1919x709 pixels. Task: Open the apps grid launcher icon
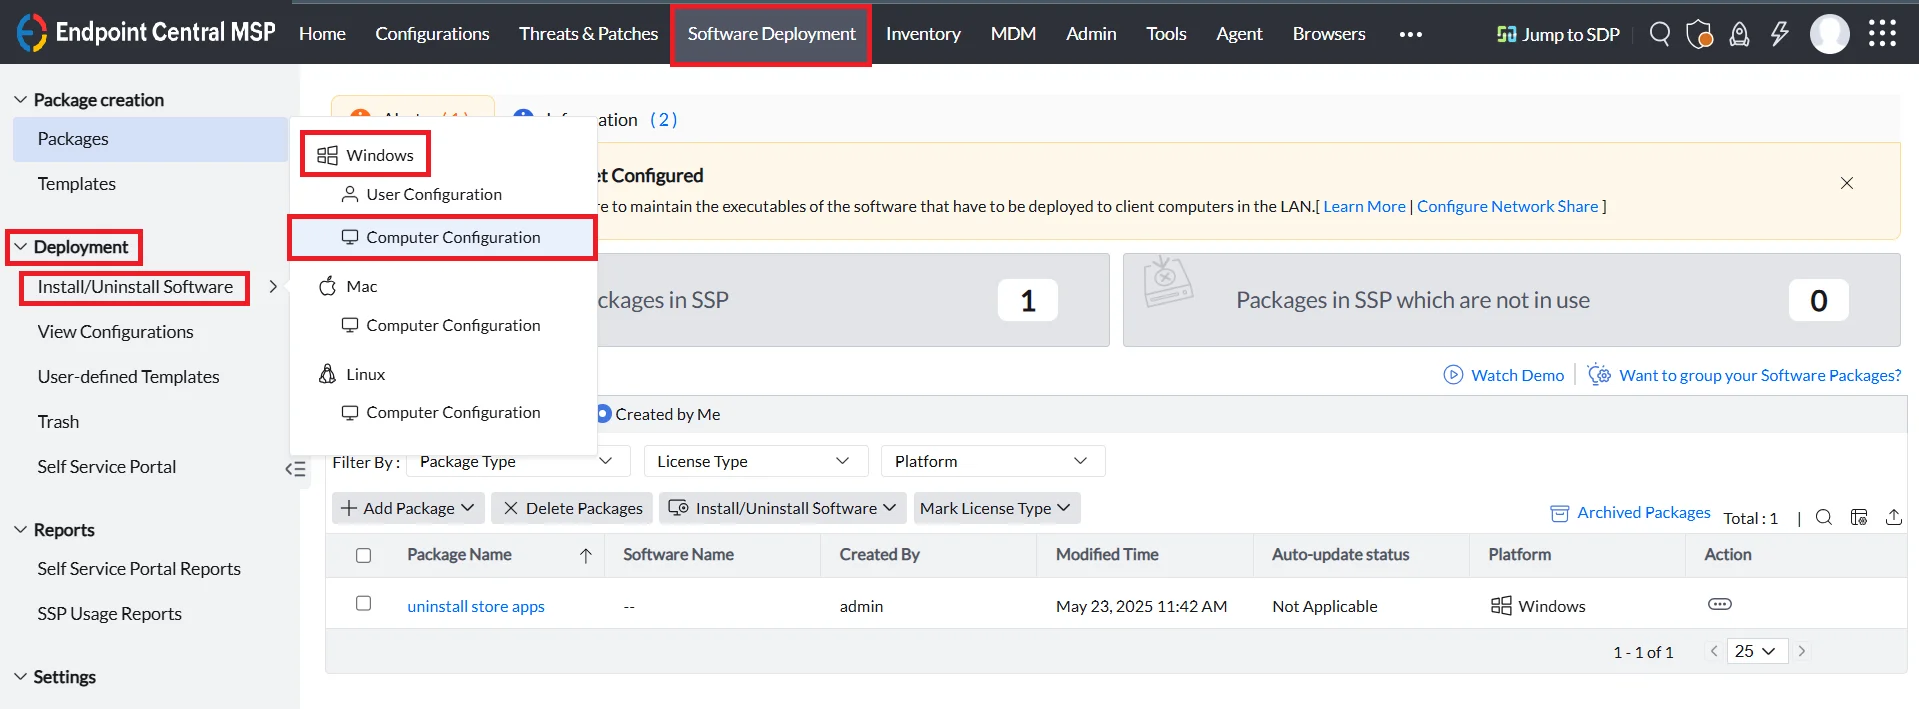tap(1883, 34)
